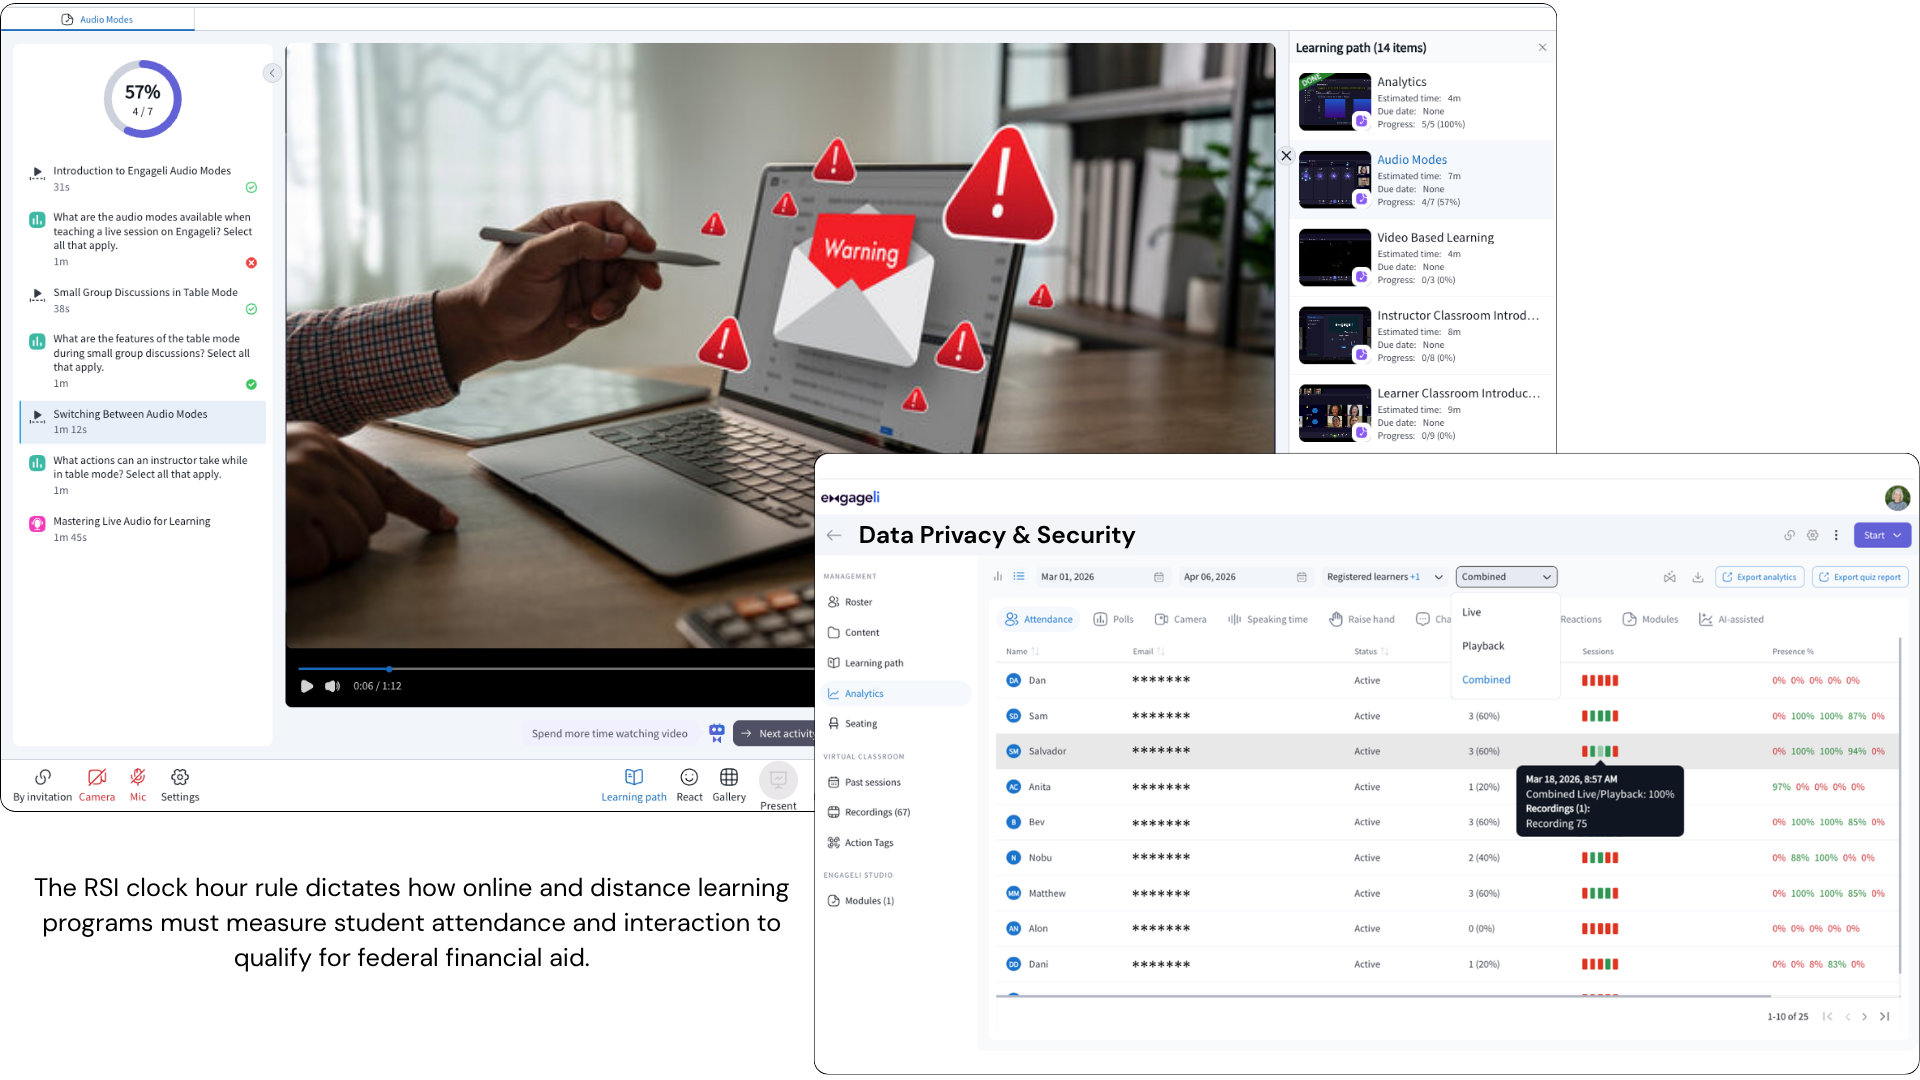Open the Settings gear in bottom bar

pos(180,777)
